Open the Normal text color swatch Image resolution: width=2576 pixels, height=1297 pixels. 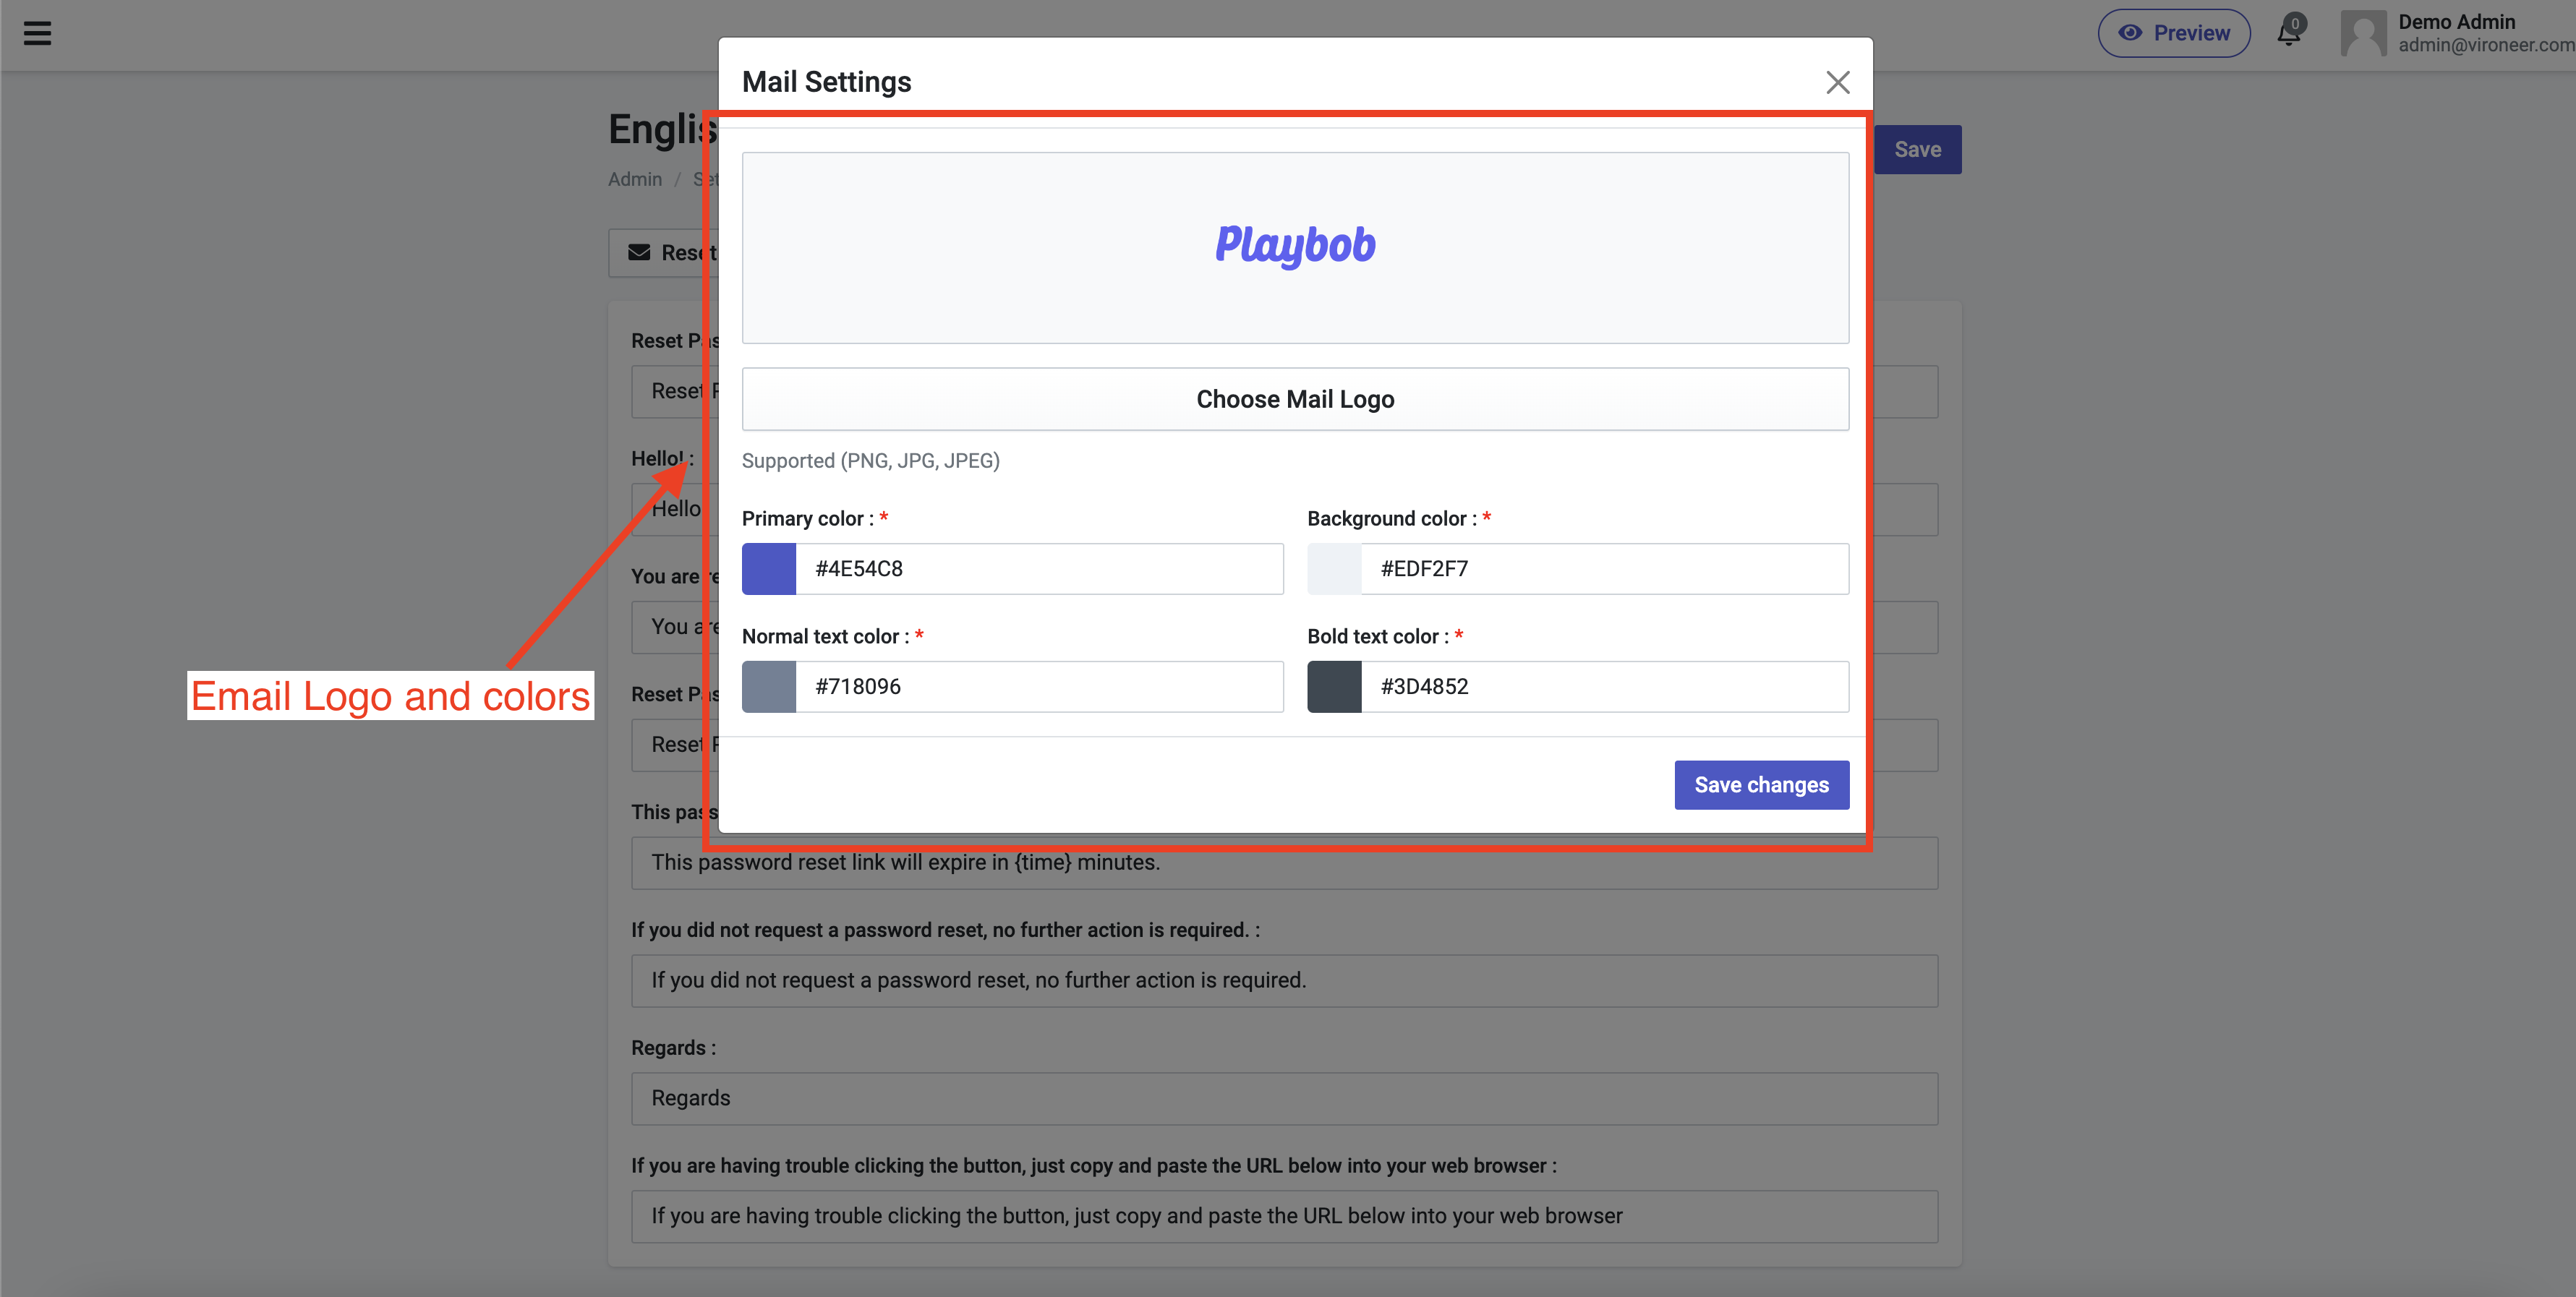tap(768, 687)
